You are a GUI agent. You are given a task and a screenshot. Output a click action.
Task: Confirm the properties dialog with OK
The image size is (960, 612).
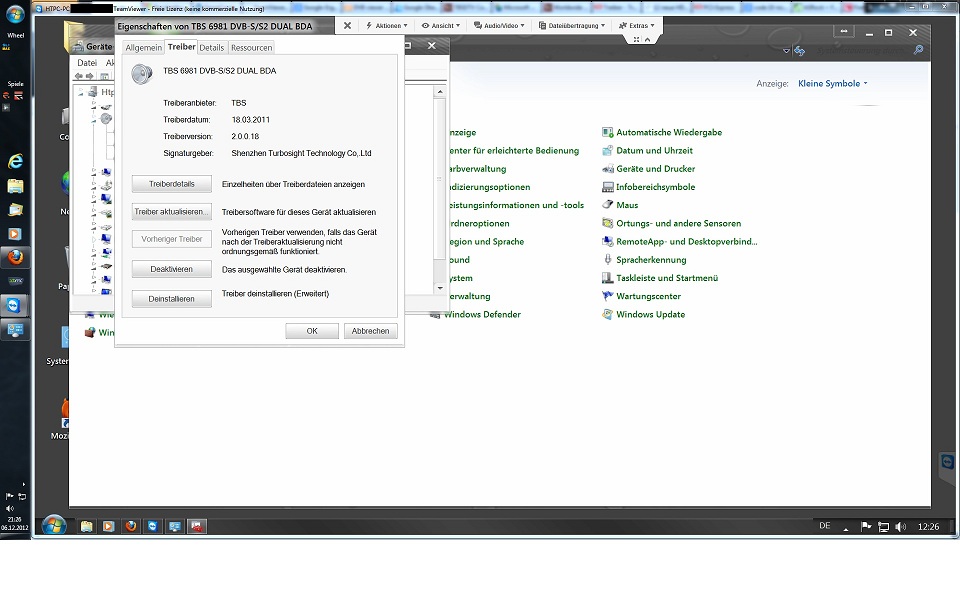312,330
